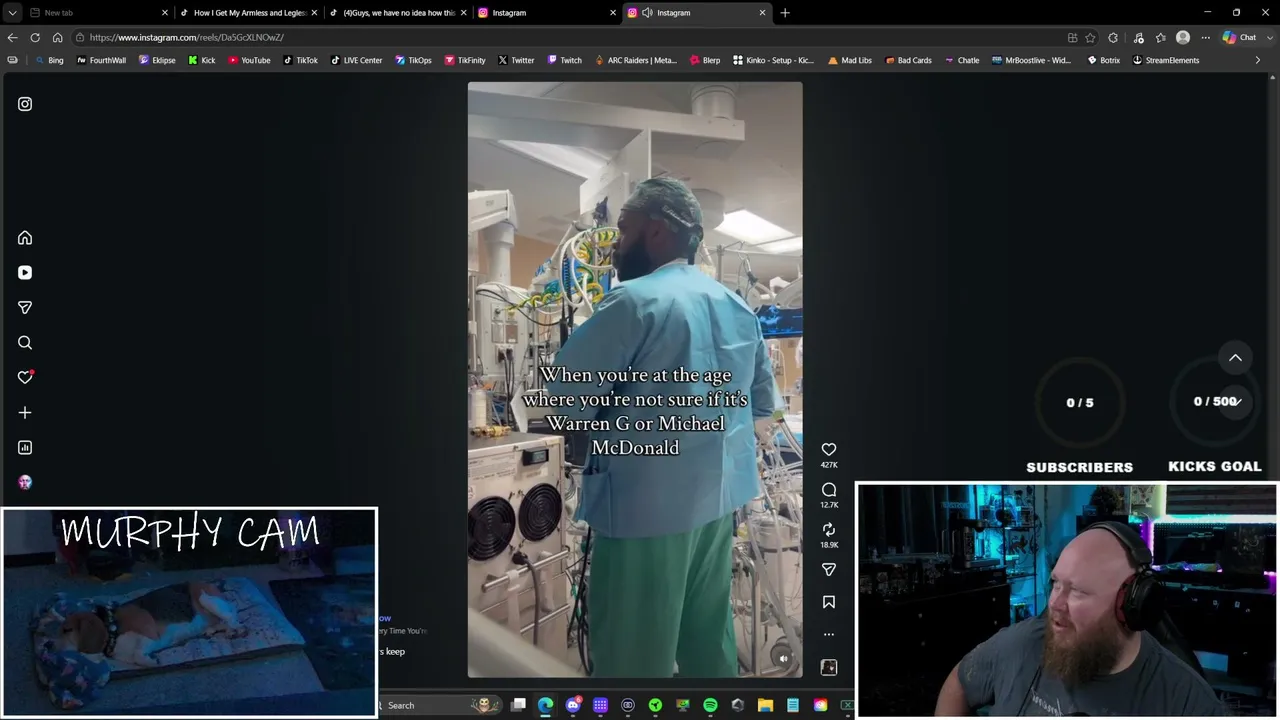The image size is (1280, 720).
Task: Open the FourthWall bookmark
Action: pos(101,60)
